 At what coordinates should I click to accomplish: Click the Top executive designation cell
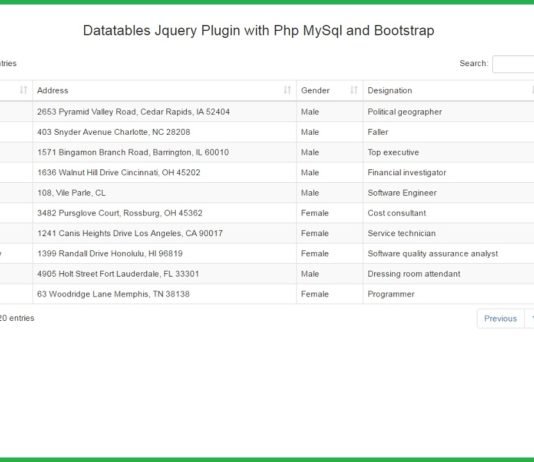(x=449, y=152)
